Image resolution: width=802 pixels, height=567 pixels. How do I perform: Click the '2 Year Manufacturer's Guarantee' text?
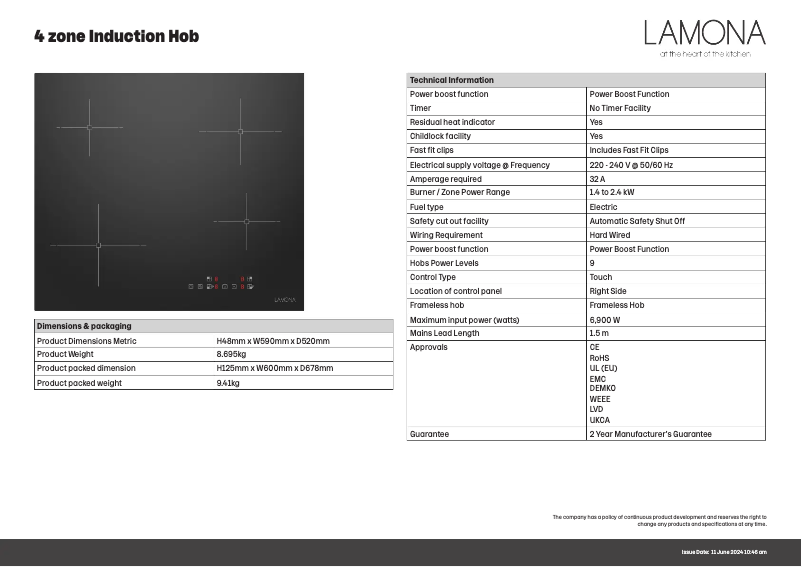650,434
